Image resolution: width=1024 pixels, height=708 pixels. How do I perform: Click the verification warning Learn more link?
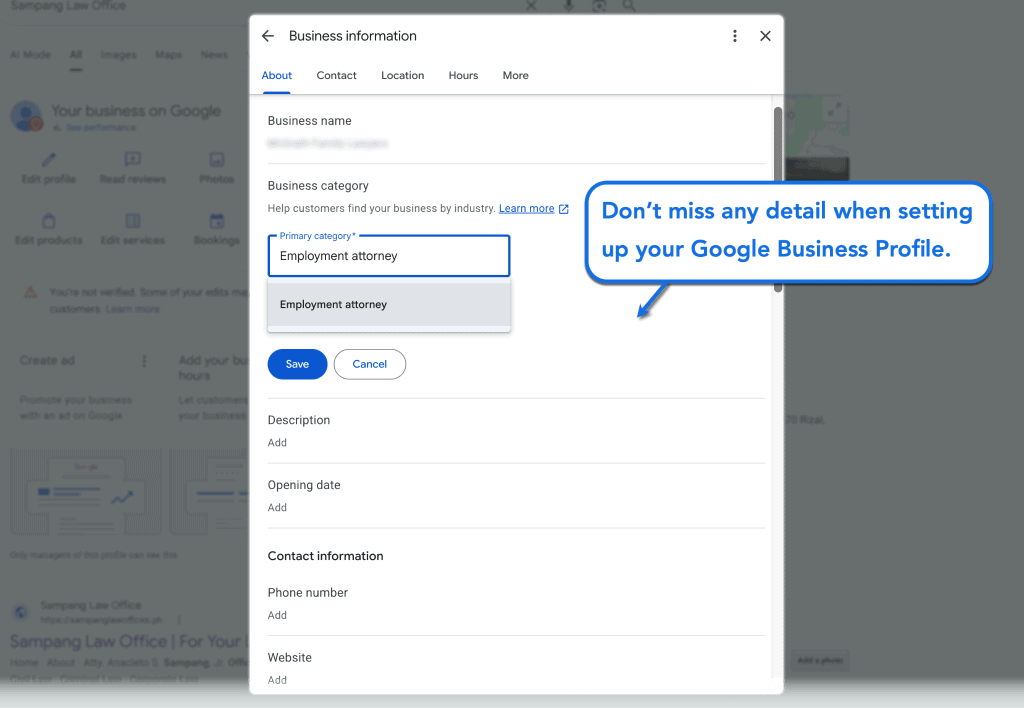pyautogui.click(x=133, y=309)
